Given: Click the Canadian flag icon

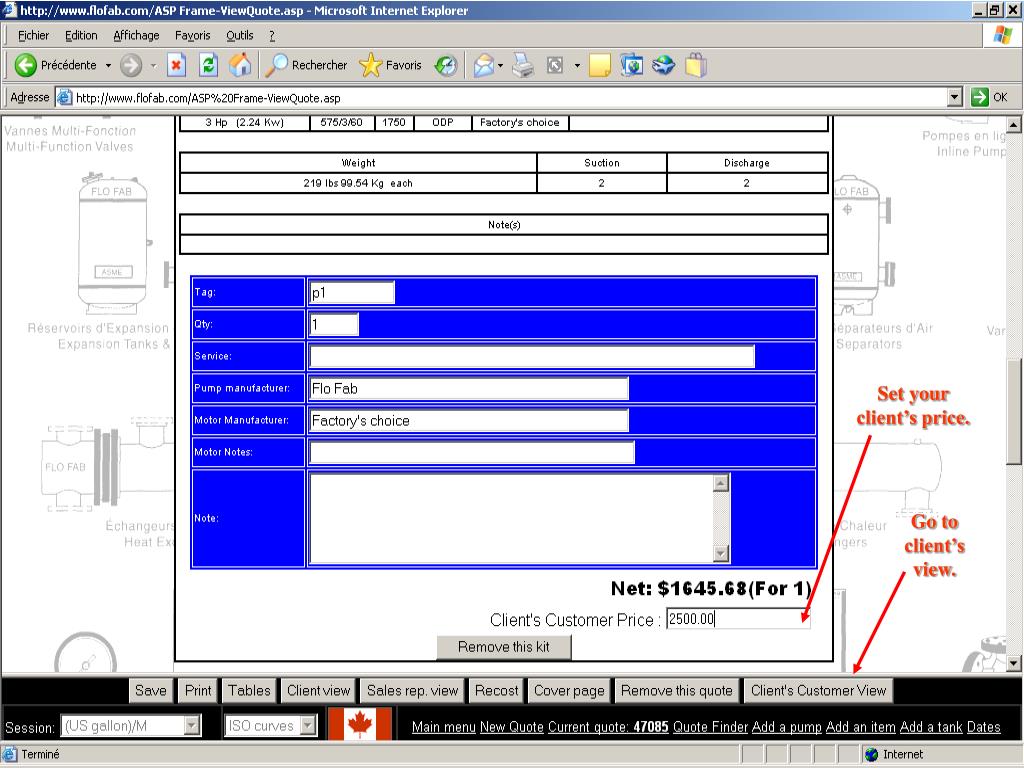Looking at the screenshot, I should pos(359,724).
